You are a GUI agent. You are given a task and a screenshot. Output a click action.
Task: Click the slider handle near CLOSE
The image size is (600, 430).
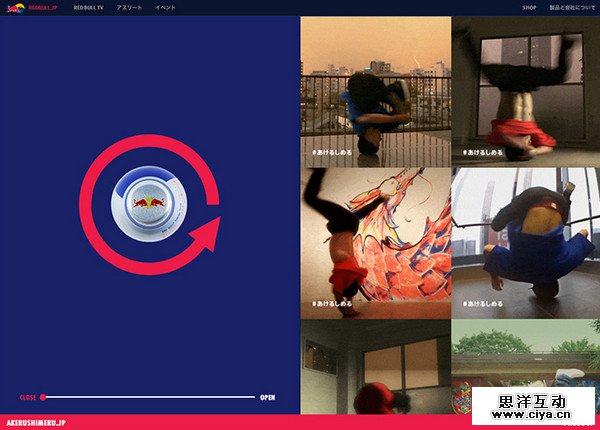pos(43,397)
